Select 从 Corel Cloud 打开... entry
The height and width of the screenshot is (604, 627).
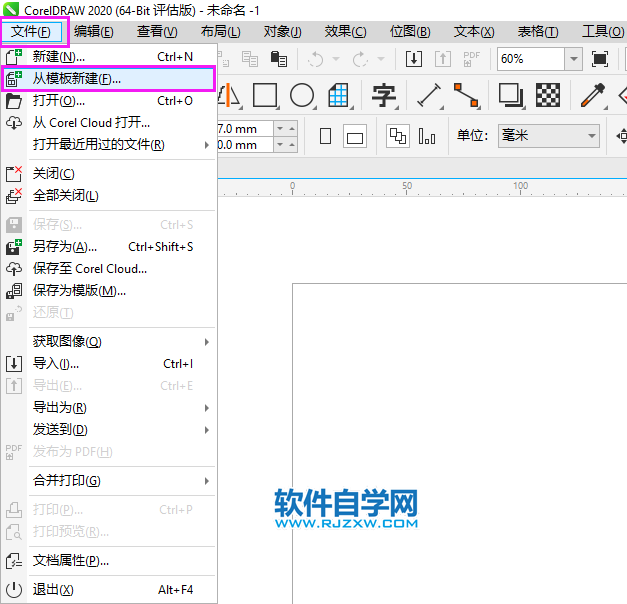(109, 123)
